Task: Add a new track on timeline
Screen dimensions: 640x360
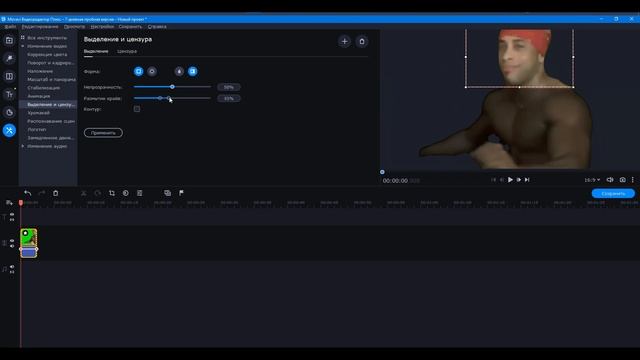Action: click(x=9, y=203)
